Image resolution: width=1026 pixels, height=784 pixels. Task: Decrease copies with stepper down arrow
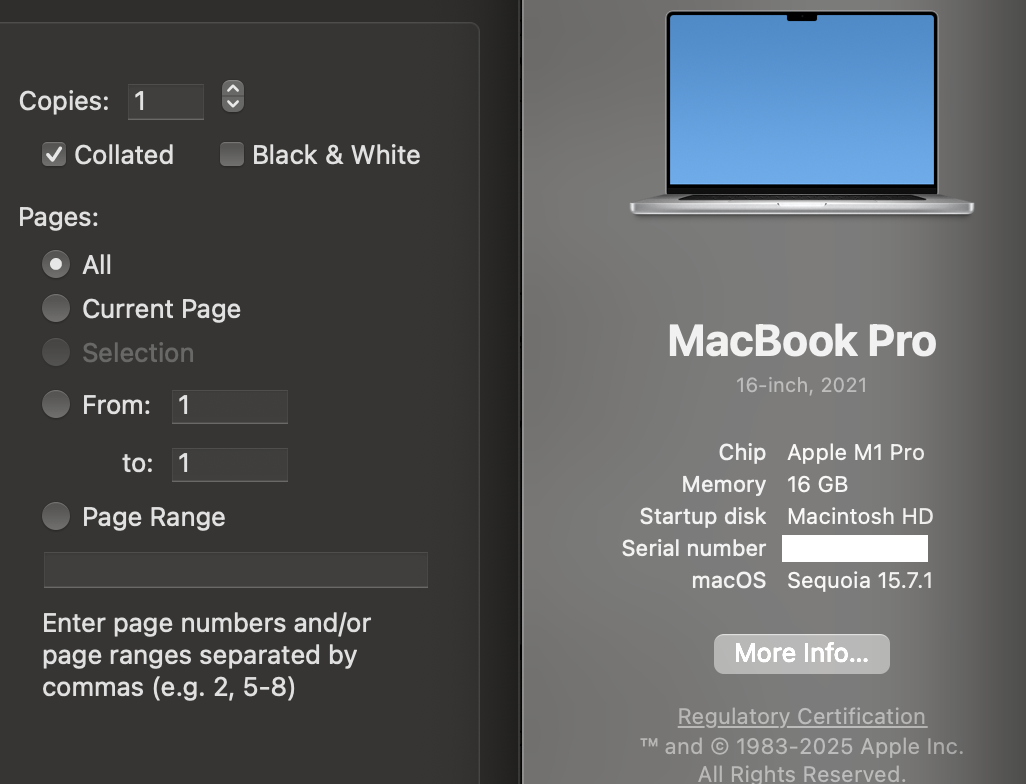pos(233,104)
